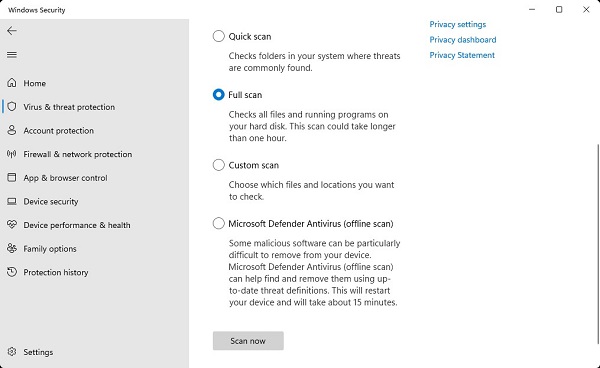
Task: Click the Home house icon
Action: click(x=12, y=83)
